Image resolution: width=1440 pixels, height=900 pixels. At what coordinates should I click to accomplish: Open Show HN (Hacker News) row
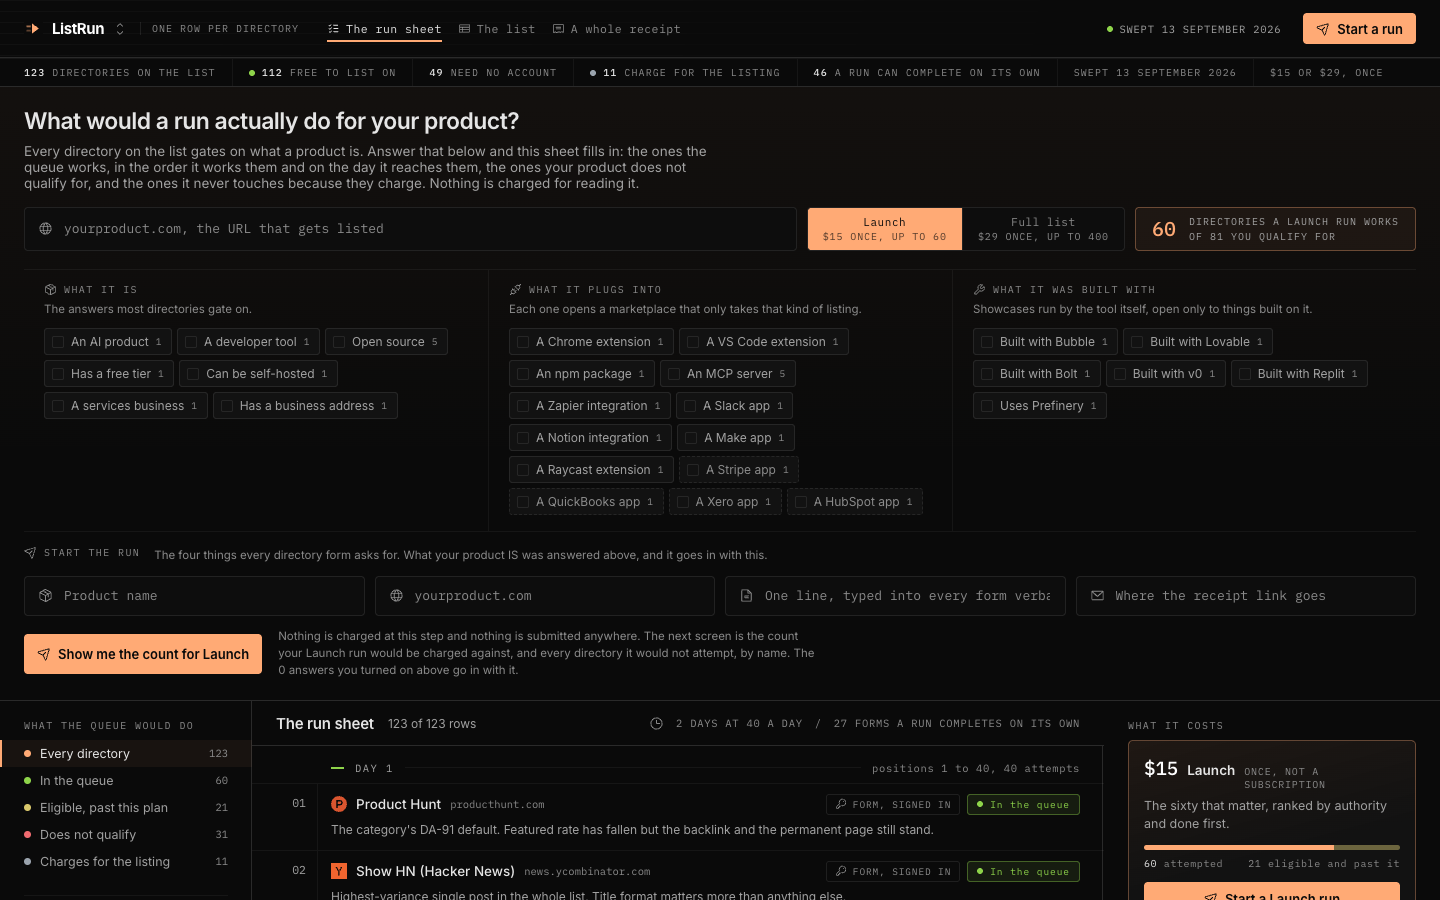435,871
